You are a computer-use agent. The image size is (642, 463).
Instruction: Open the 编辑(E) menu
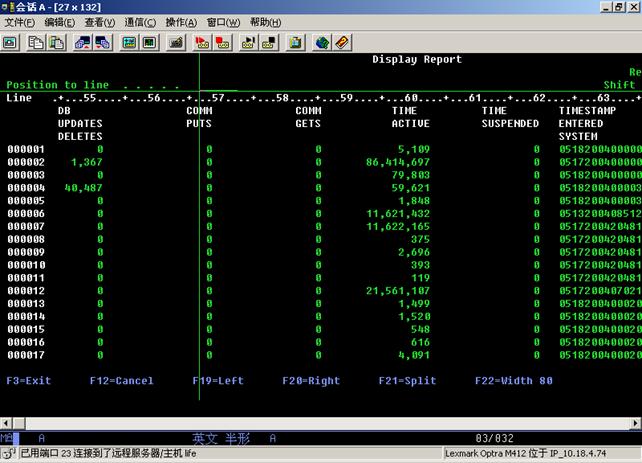60,23
